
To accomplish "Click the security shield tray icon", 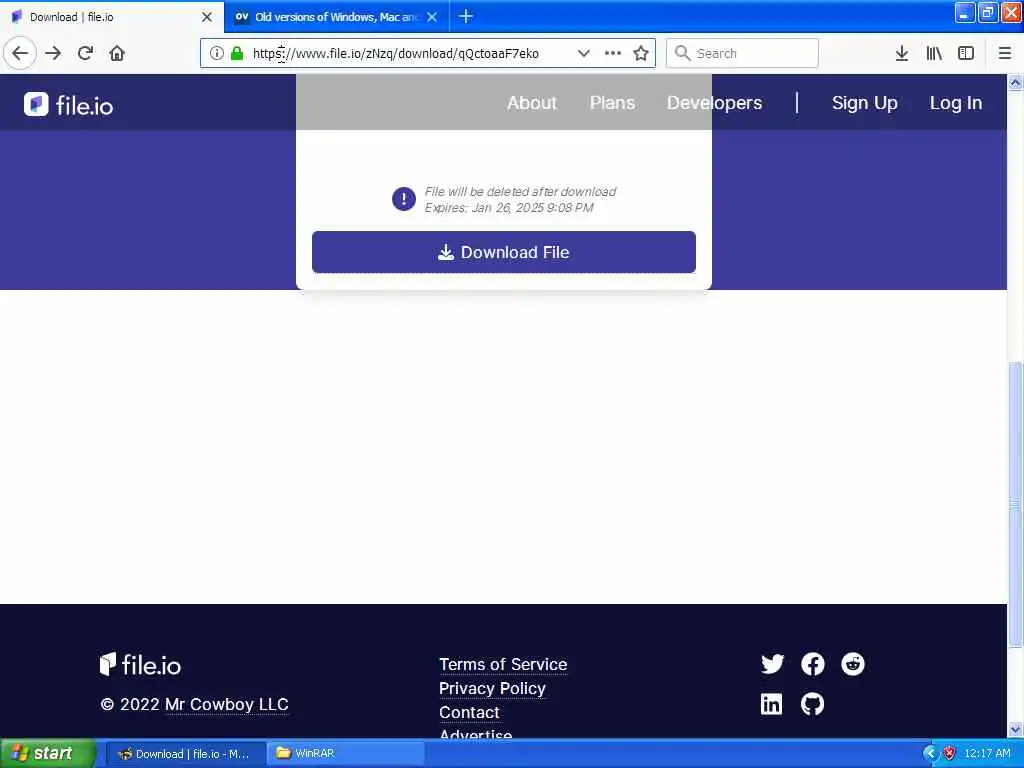I will (x=949, y=753).
